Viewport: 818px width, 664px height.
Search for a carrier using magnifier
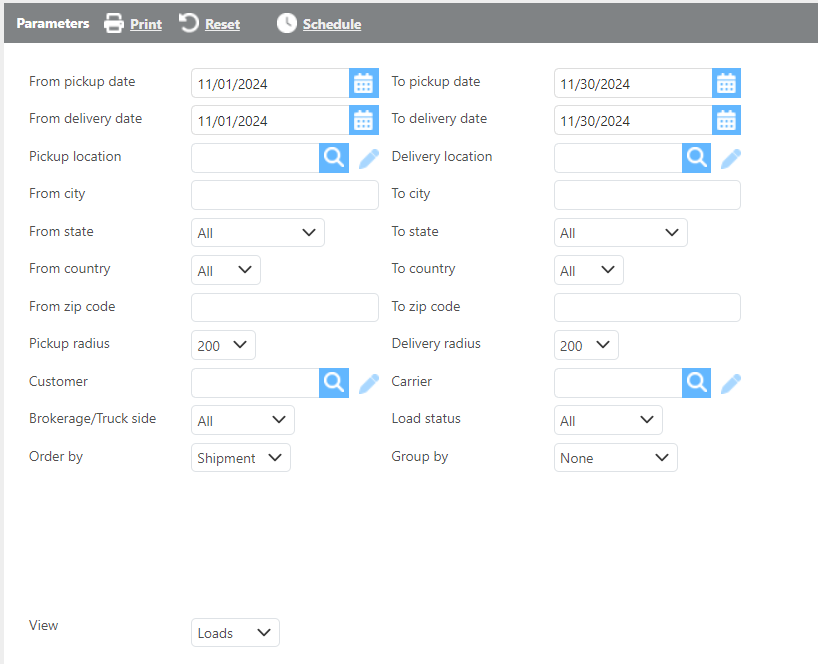pyautogui.click(x=697, y=382)
